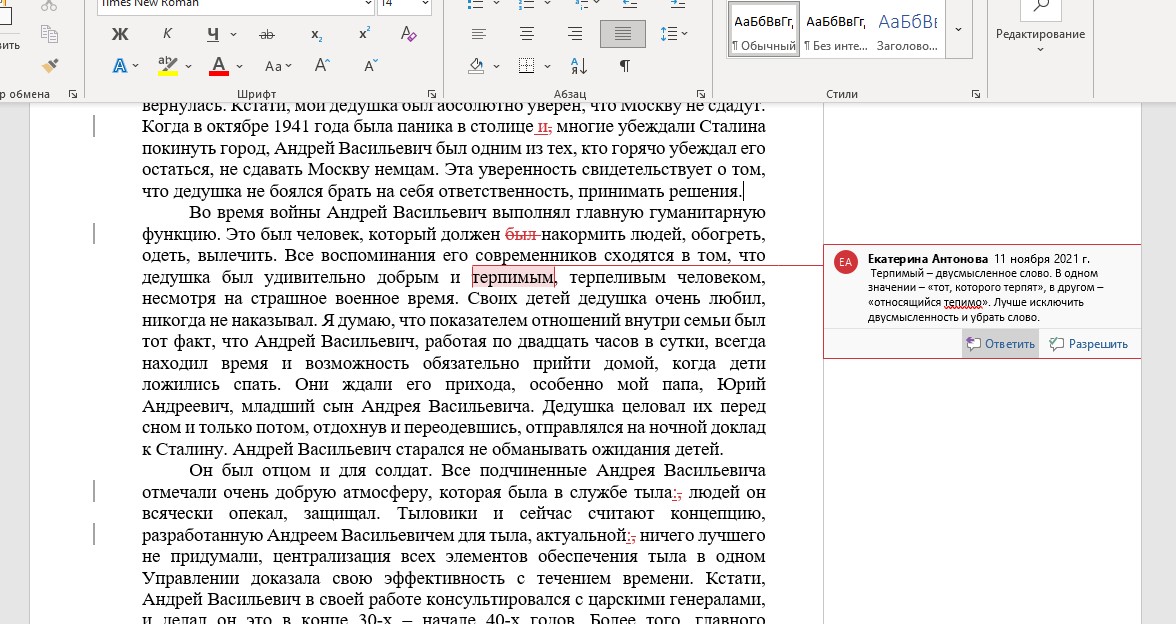1176x624 pixels.
Task: Open the Редактирование editing menu
Action: pyautogui.click(x=1040, y=34)
